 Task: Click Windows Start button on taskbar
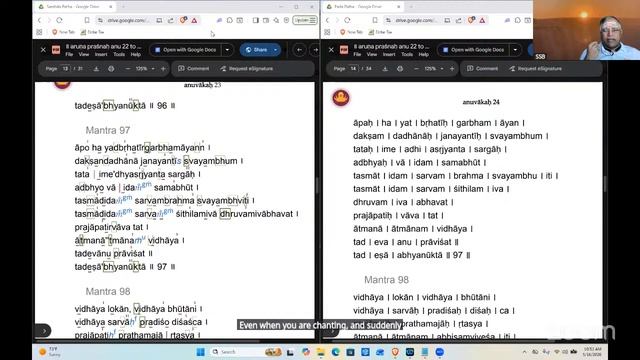click(x=200, y=352)
